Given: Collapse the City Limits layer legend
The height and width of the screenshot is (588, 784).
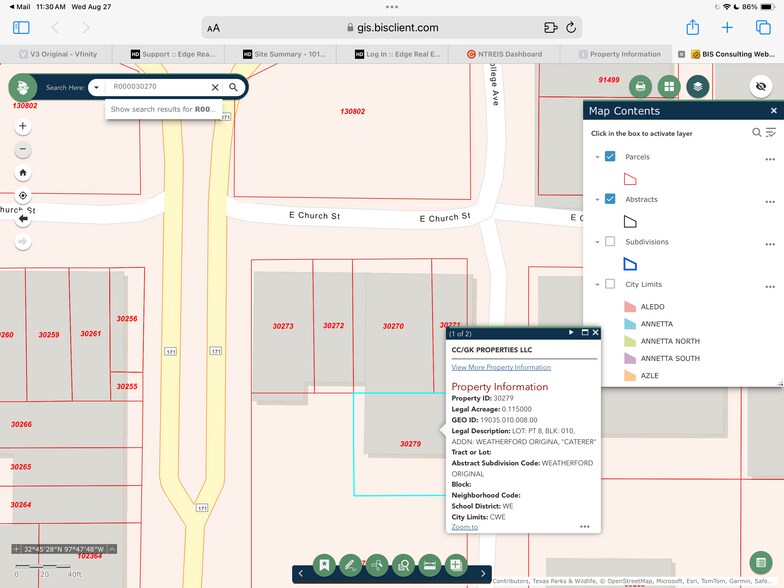Looking at the screenshot, I should pos(597,285).
